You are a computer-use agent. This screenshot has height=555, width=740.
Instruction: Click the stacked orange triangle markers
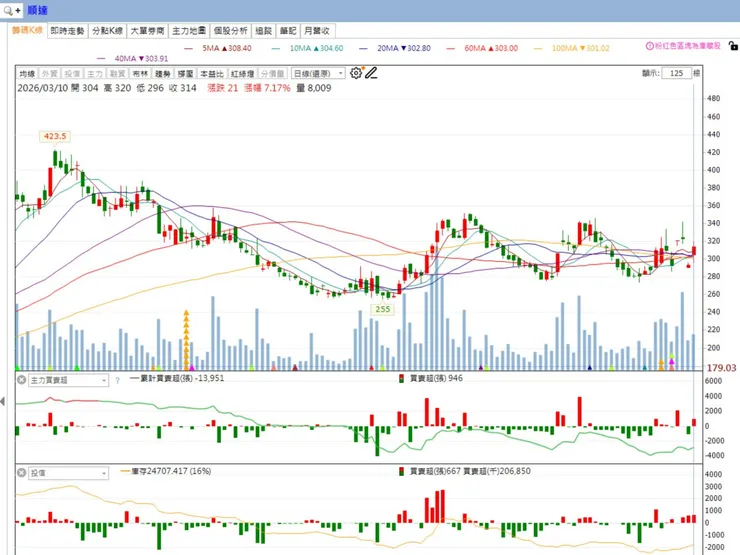[x=186, y=339]
